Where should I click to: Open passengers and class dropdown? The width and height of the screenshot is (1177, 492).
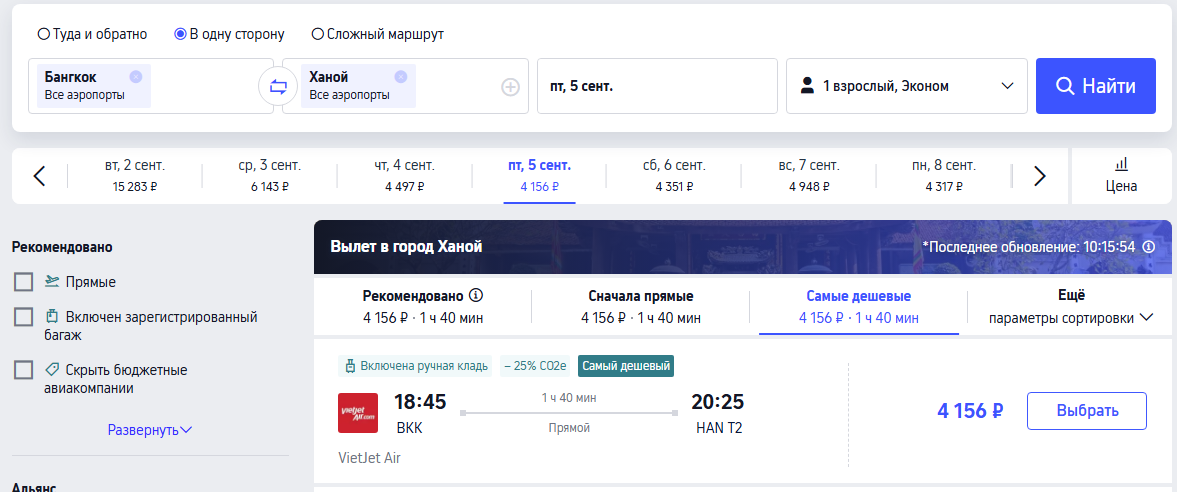[x=907, y=86]
